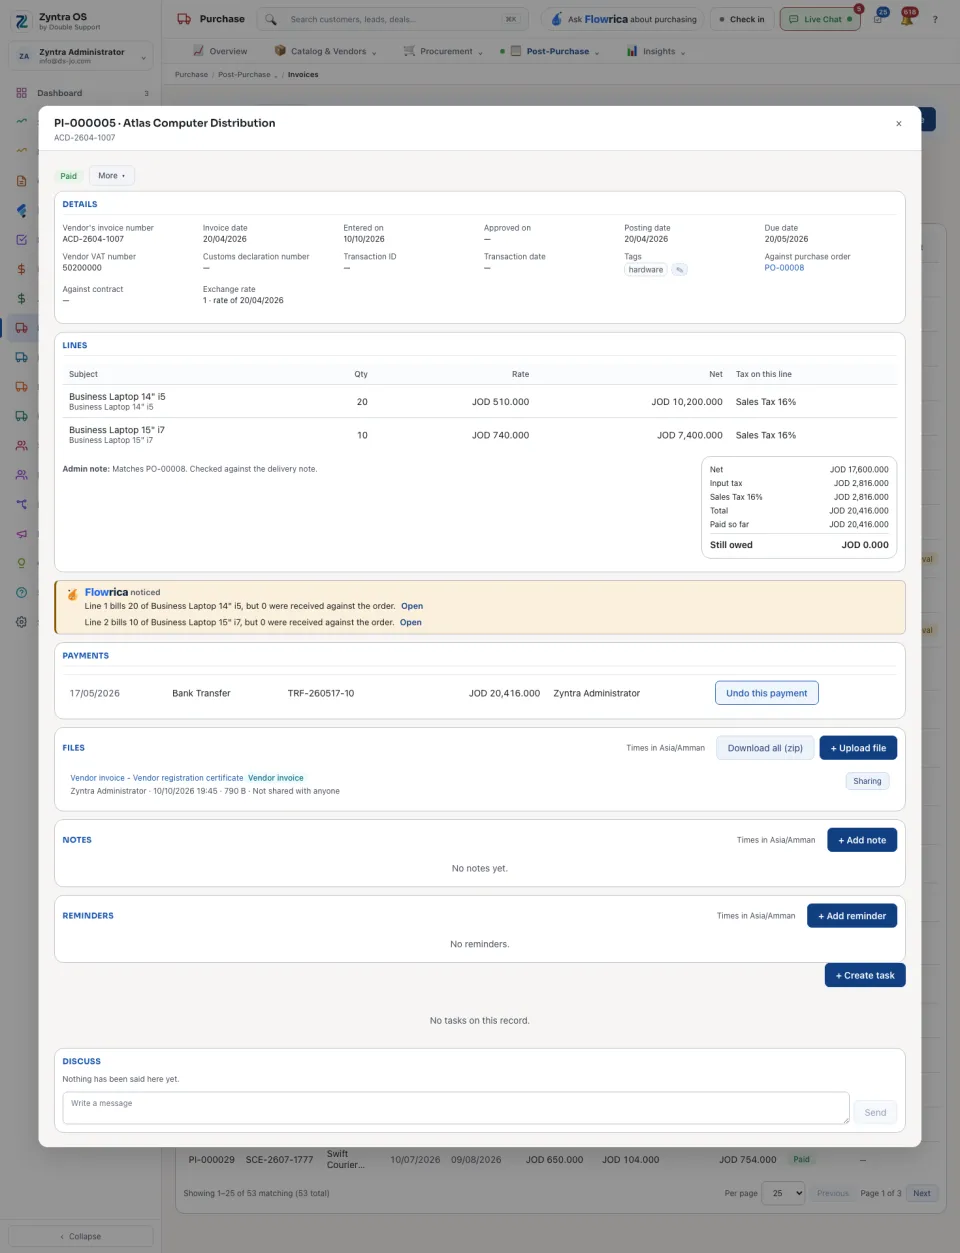Click the megaphone sidebar icon
The width and height of the screenshot is (960, 1253).
21,533
